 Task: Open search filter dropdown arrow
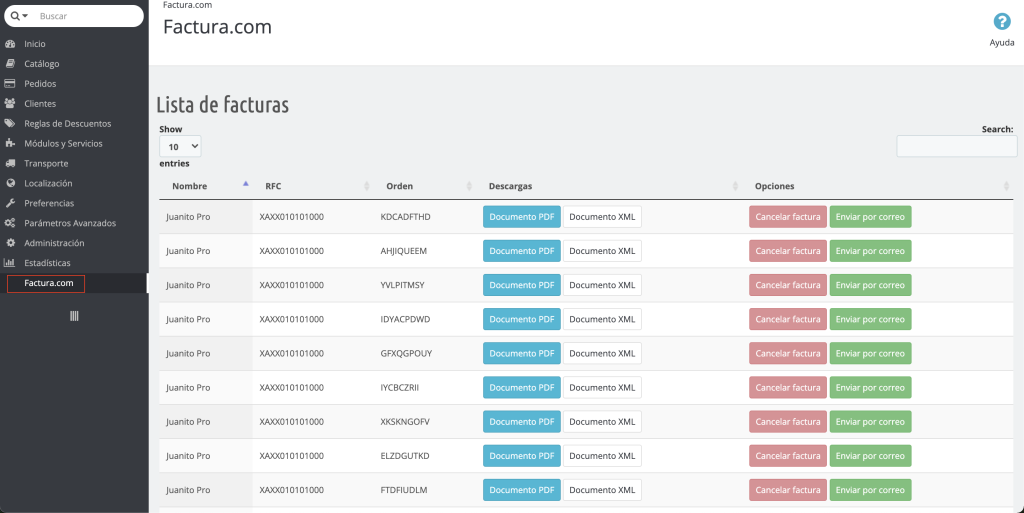pos(25,16)
